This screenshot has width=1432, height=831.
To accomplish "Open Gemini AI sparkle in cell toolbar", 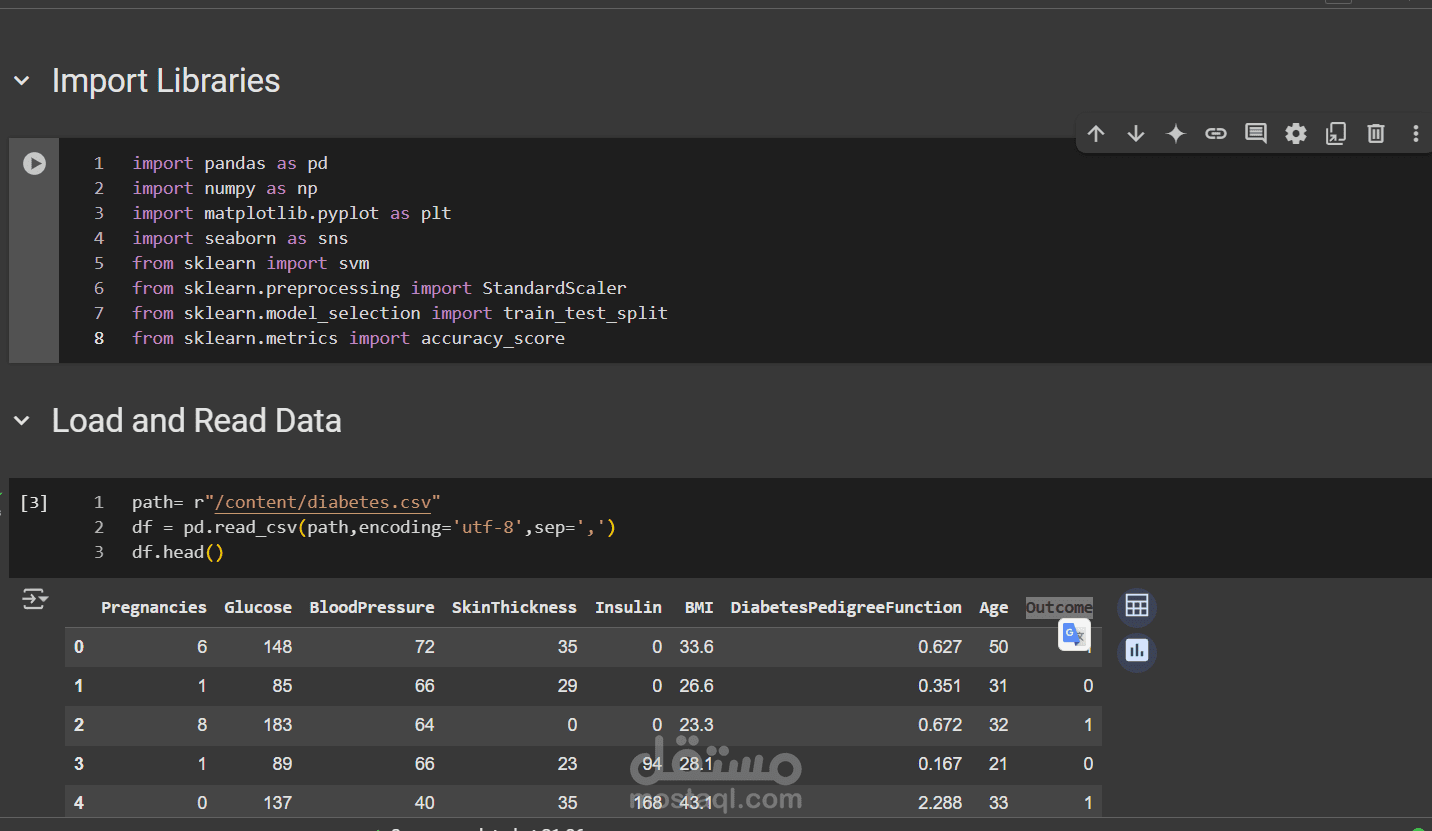I will point(1176,134).
